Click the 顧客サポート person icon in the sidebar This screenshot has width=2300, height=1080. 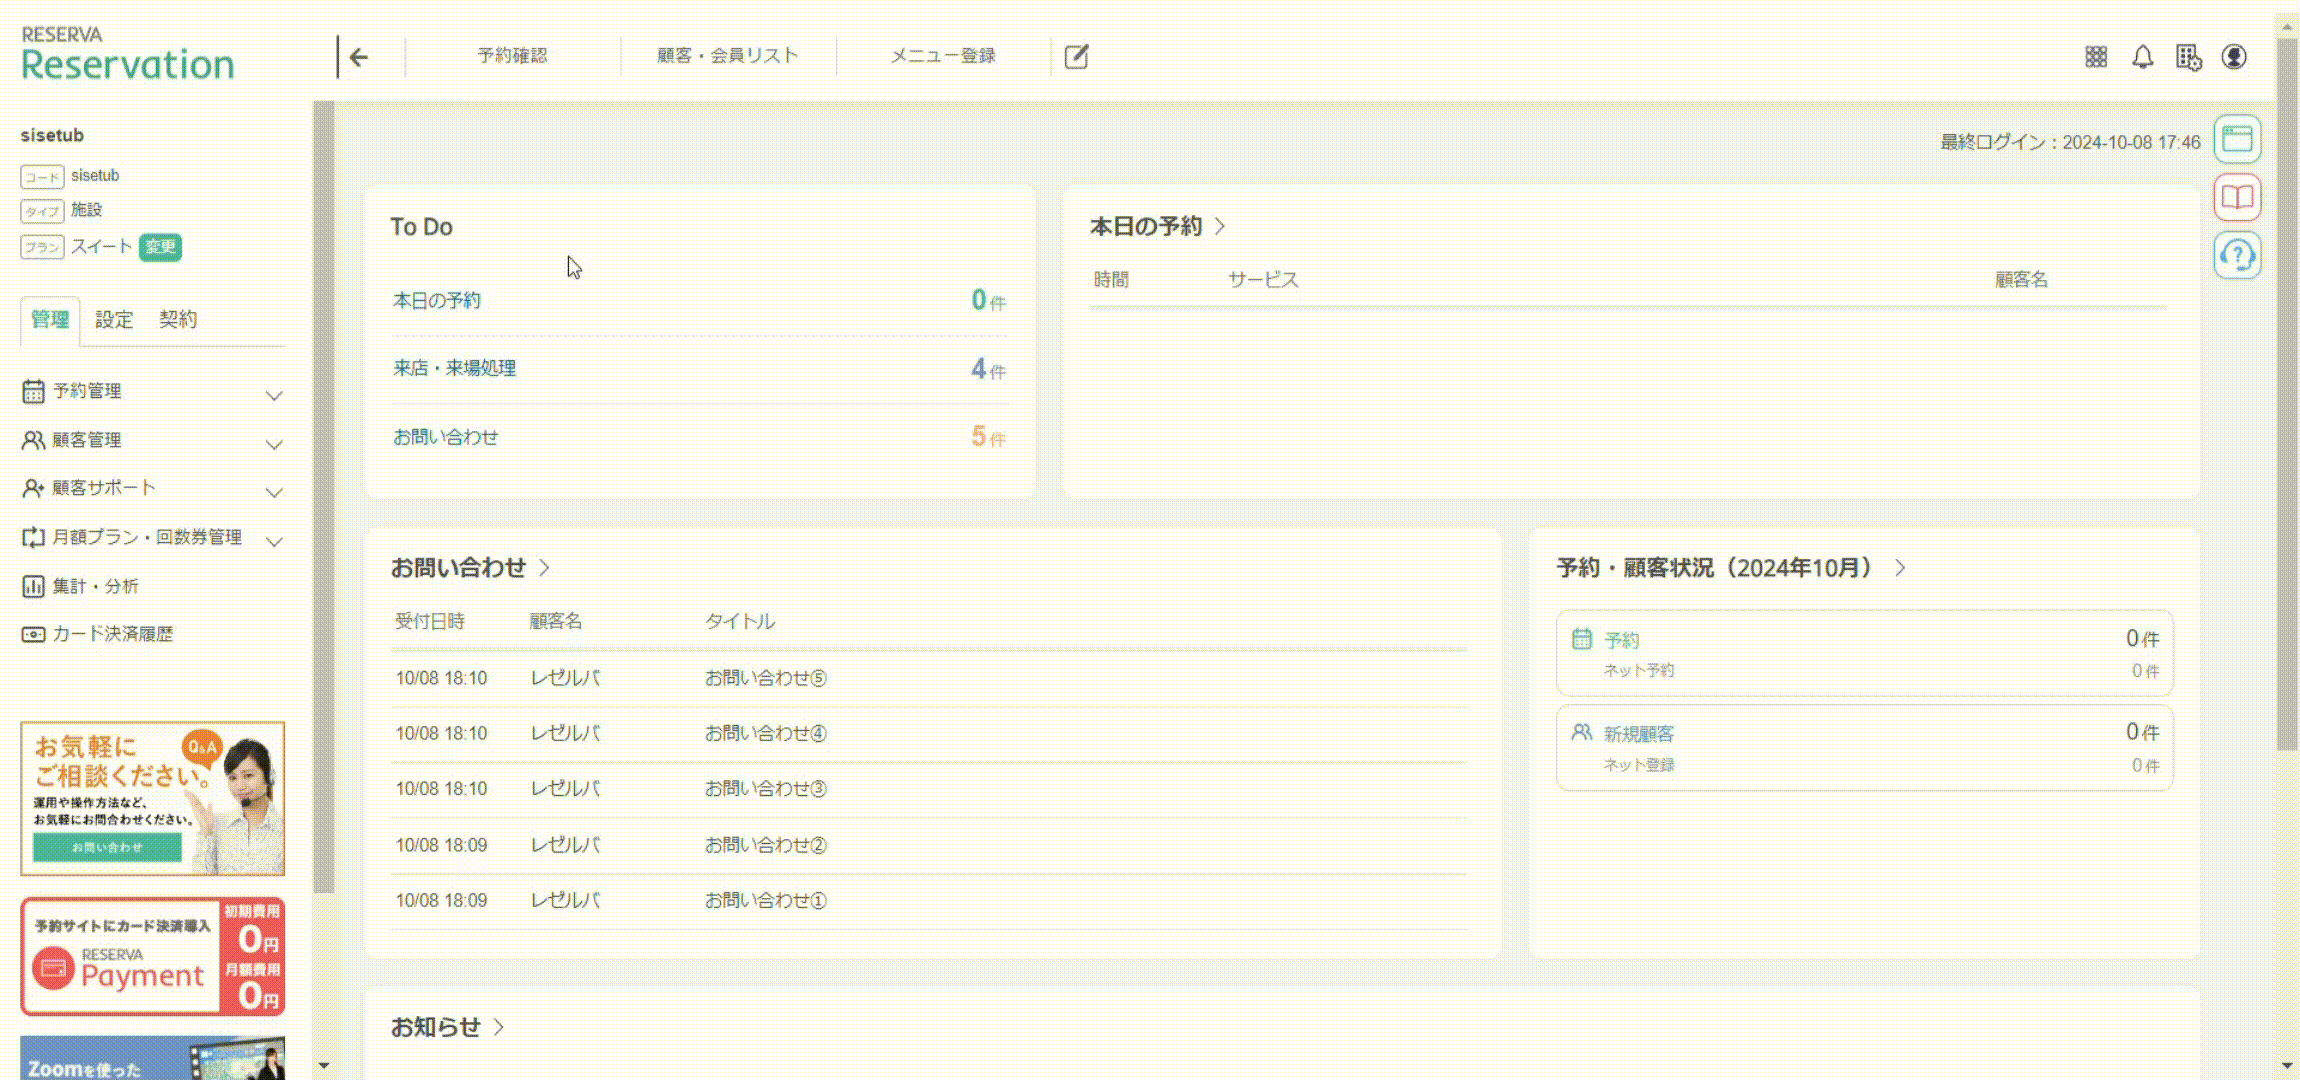point(33,488)
